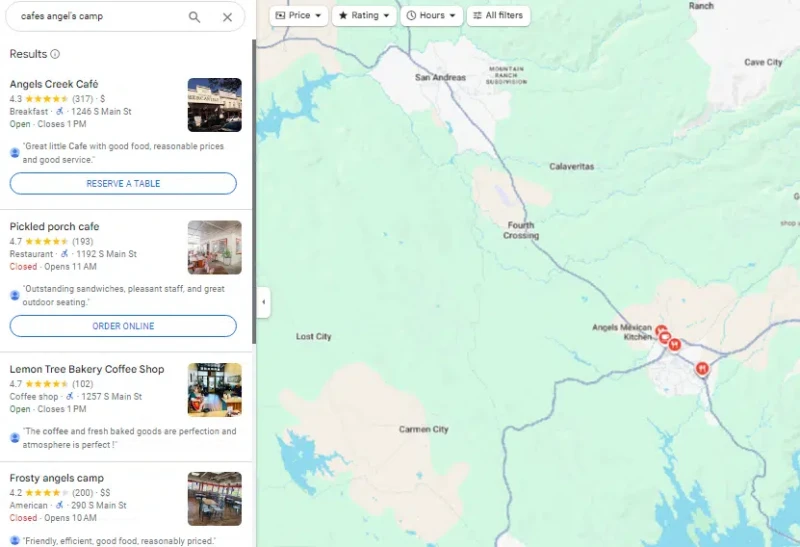Click the Fourth Crossing map label

(521, 230)
